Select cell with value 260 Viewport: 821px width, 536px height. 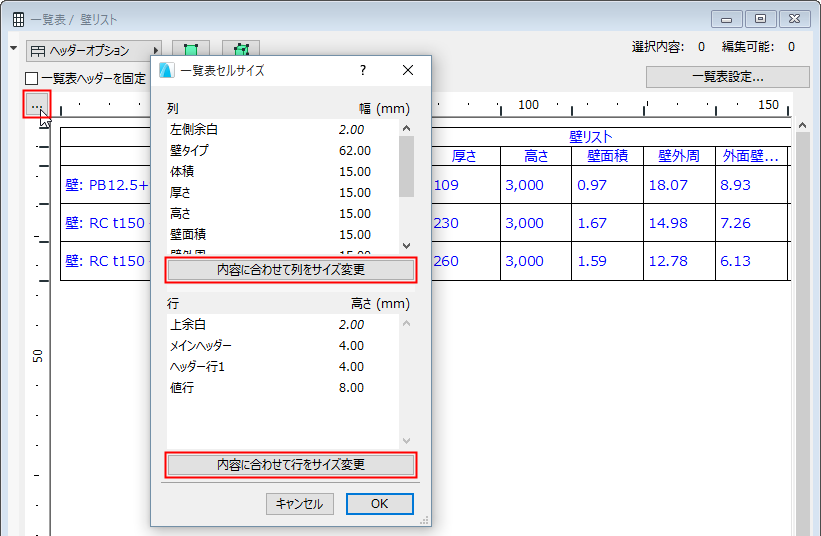pos(464,261)
